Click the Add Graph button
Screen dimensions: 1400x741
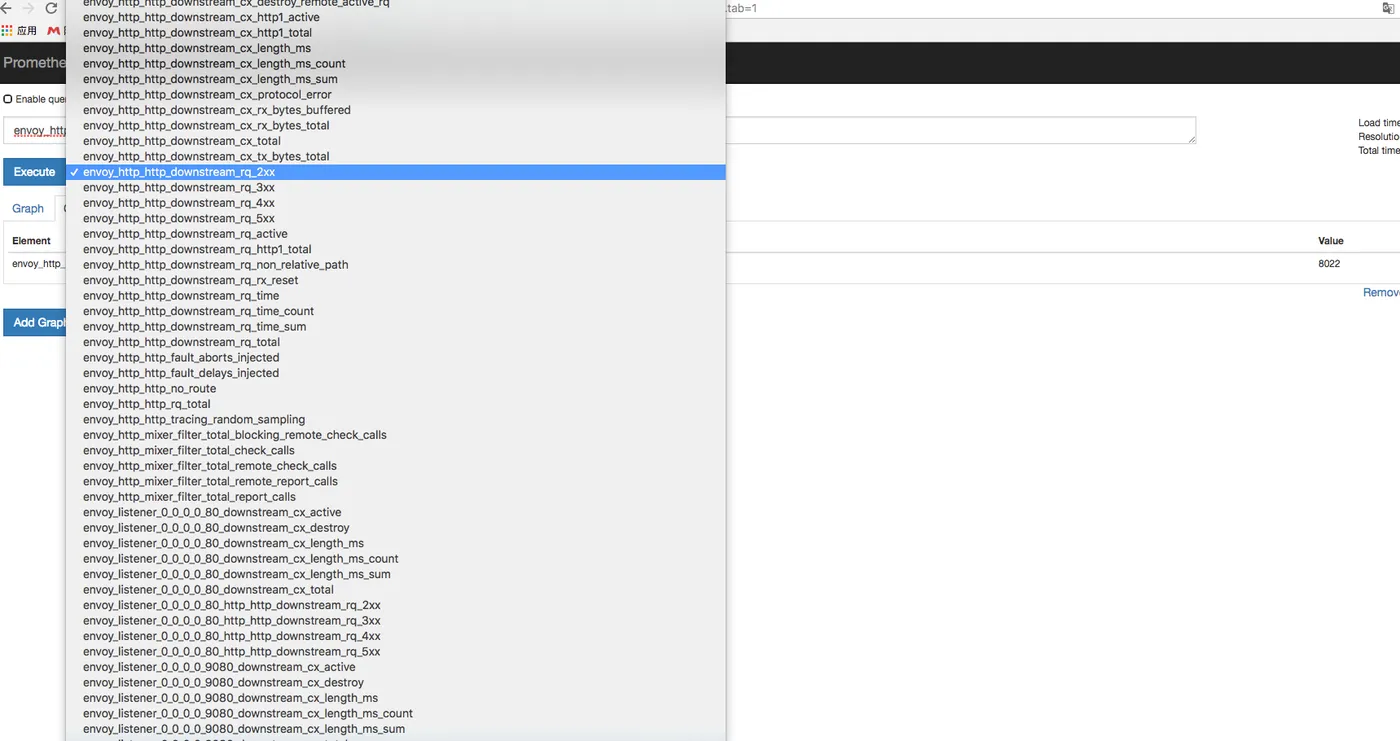[35, 322]
